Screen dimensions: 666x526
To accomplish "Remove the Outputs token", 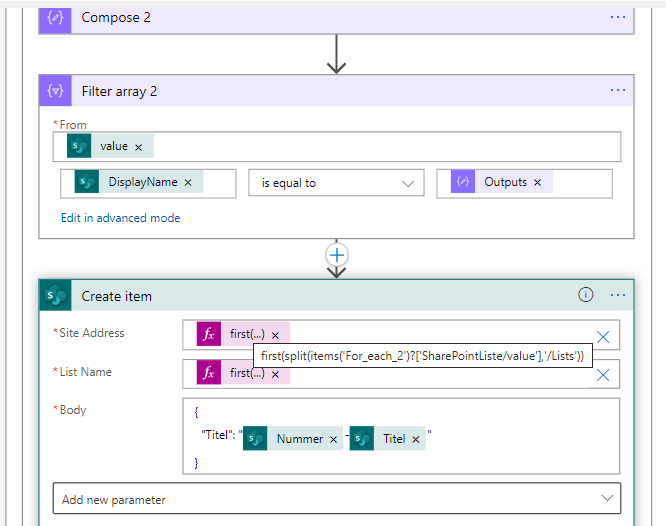I will point(537,183).
